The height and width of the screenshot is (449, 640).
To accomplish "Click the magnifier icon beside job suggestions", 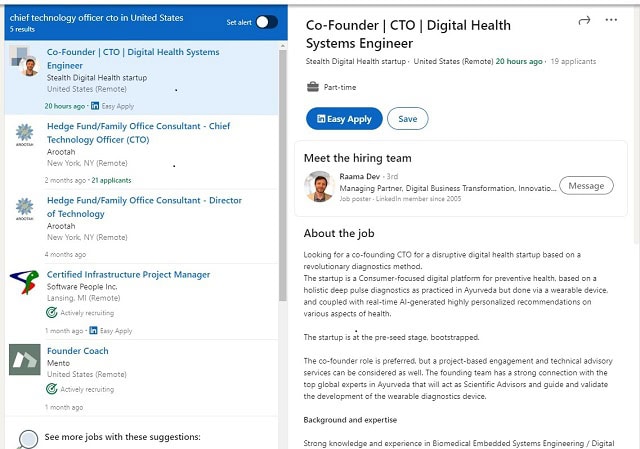I will tap(28, 438).
